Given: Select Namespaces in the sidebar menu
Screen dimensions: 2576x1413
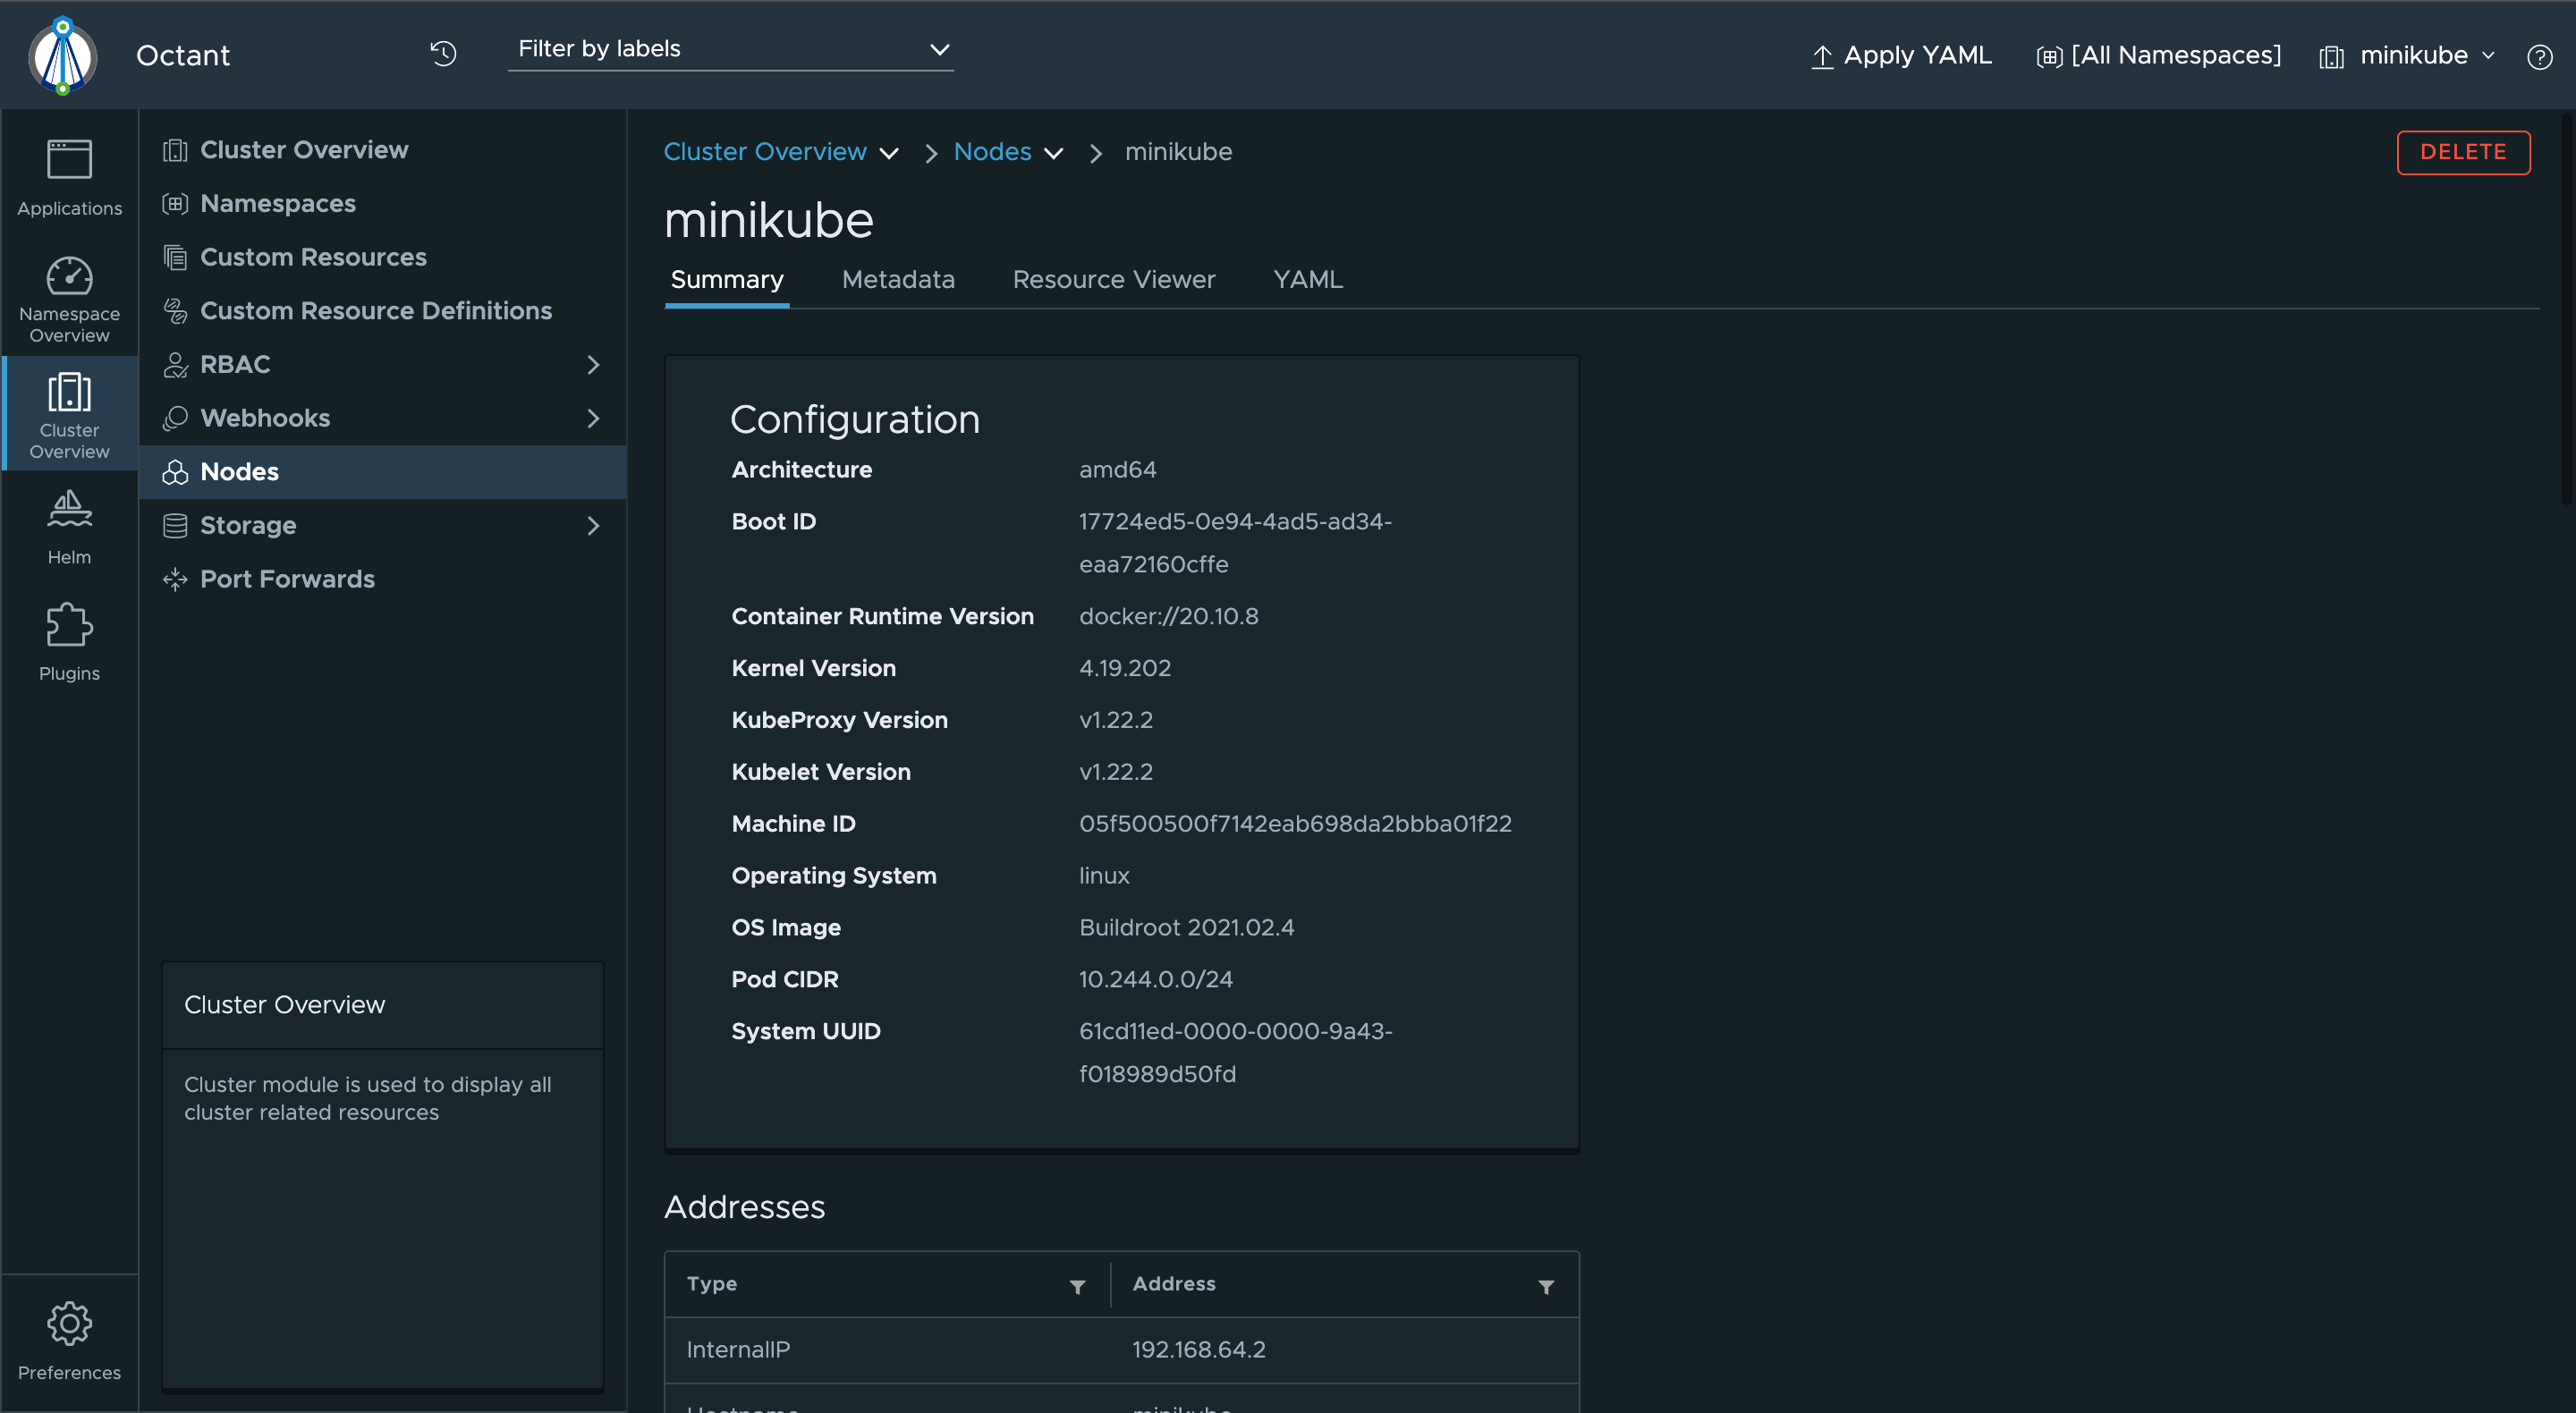Looking at the screenshot, I should coord(383,203).
